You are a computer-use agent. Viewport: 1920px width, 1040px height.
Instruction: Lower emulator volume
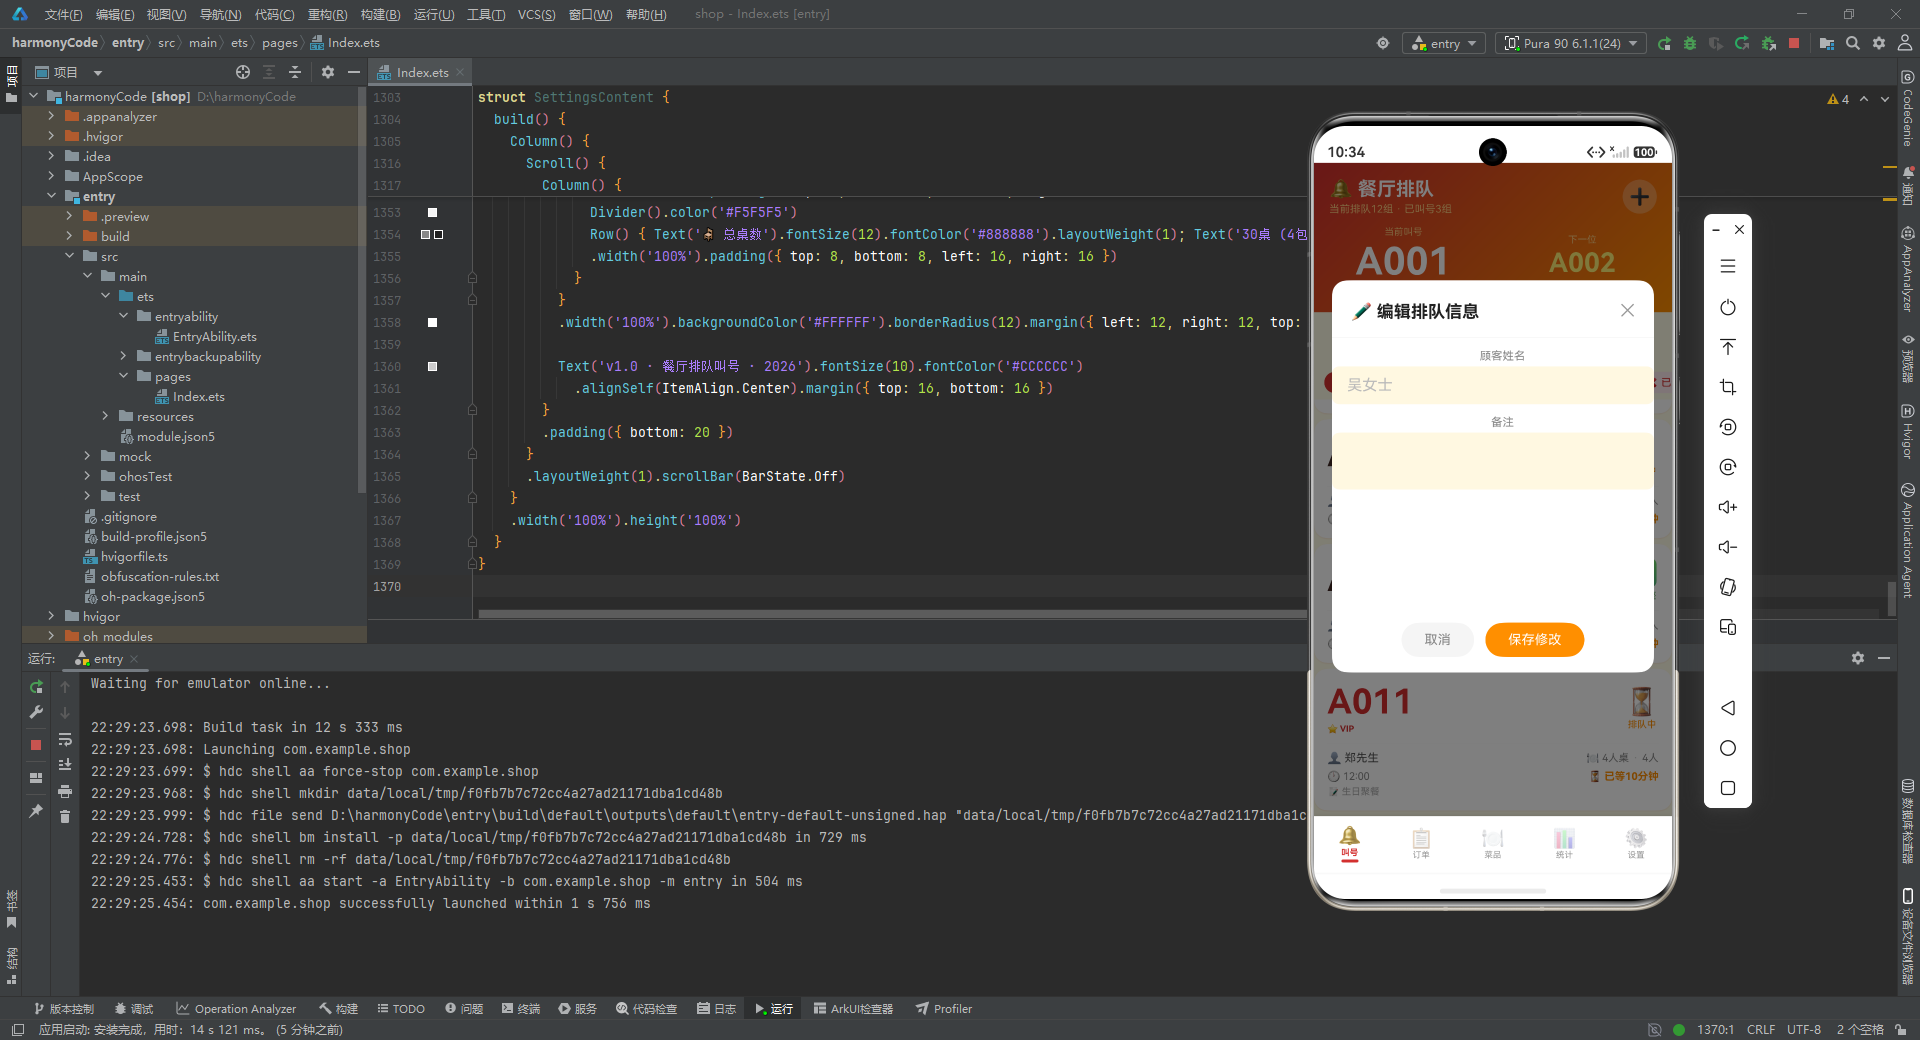pos(1728,547)
